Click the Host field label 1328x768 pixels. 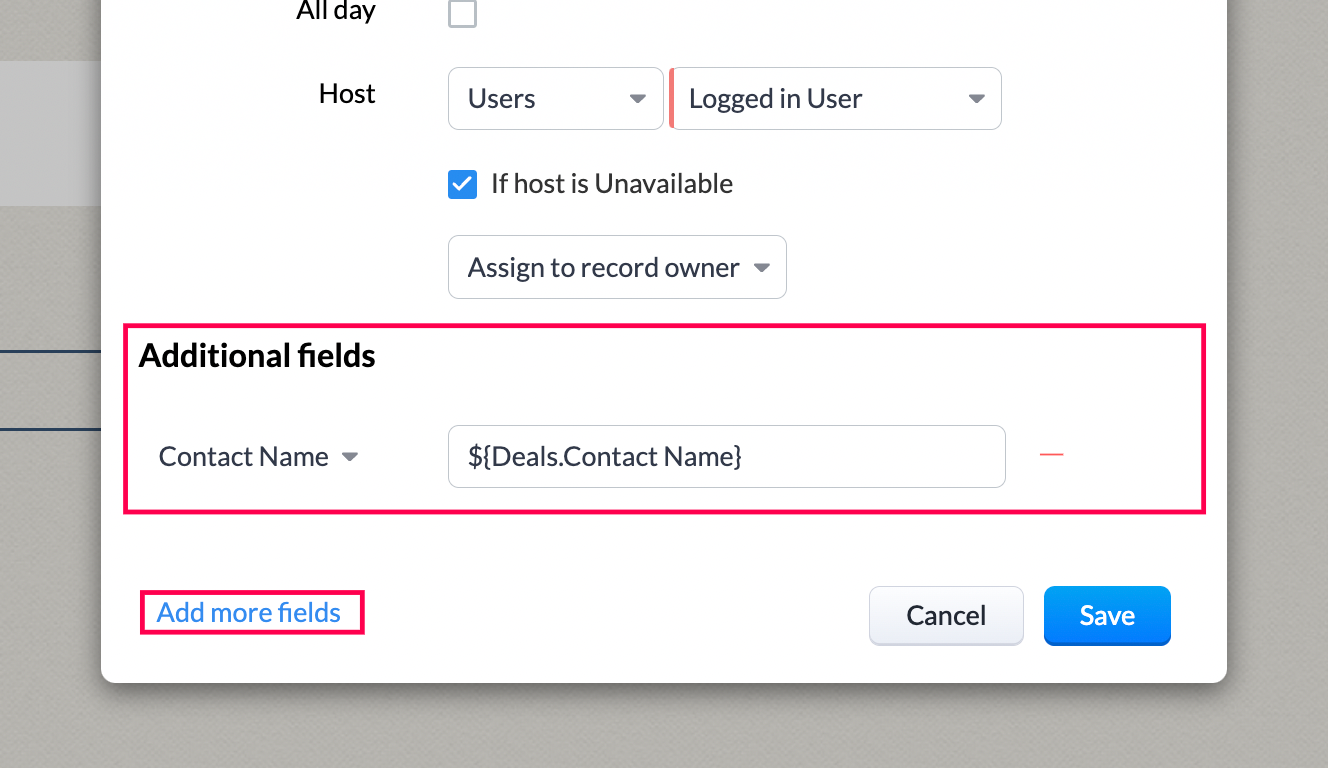tap(347, 94)
